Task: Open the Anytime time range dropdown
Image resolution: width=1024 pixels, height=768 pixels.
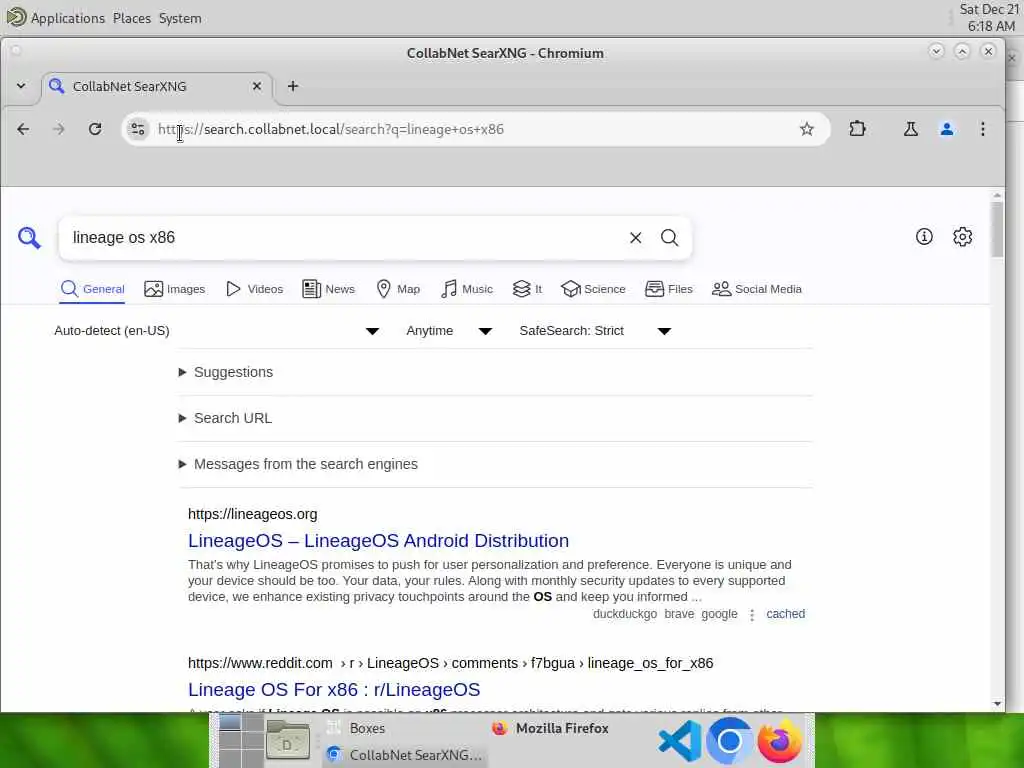Action: [449, 331]
